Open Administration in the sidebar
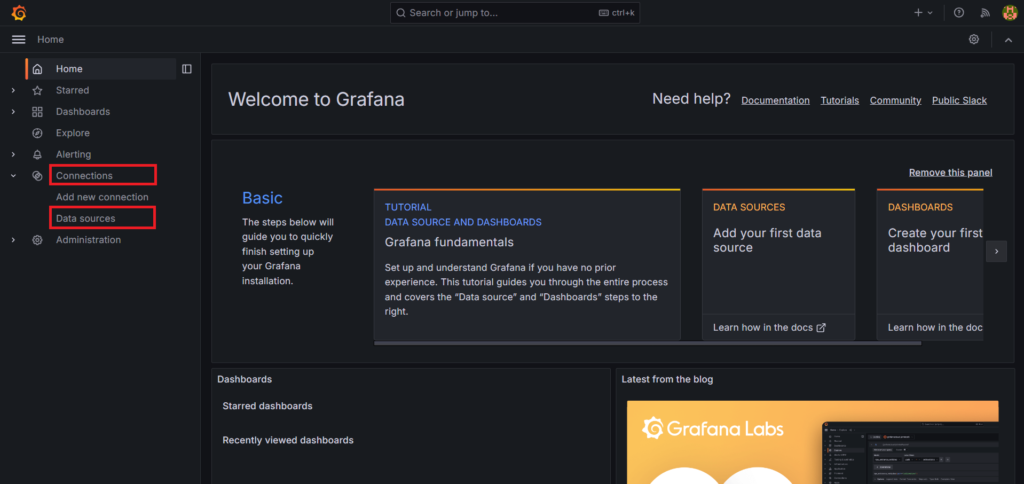 tap(88, 240)
